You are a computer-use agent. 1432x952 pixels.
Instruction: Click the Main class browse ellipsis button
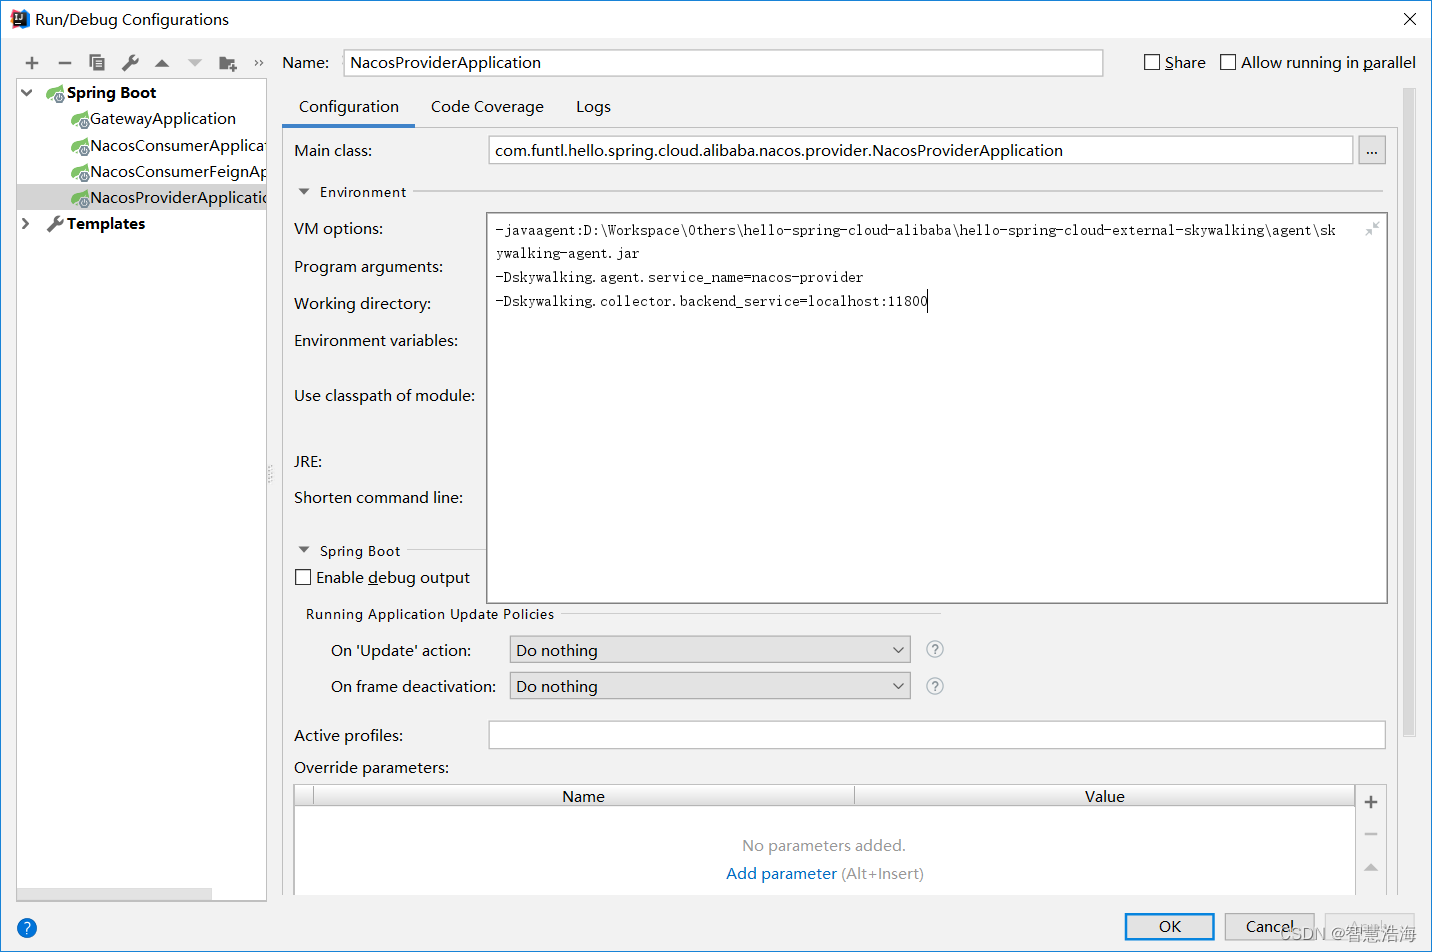(1371, 150)
